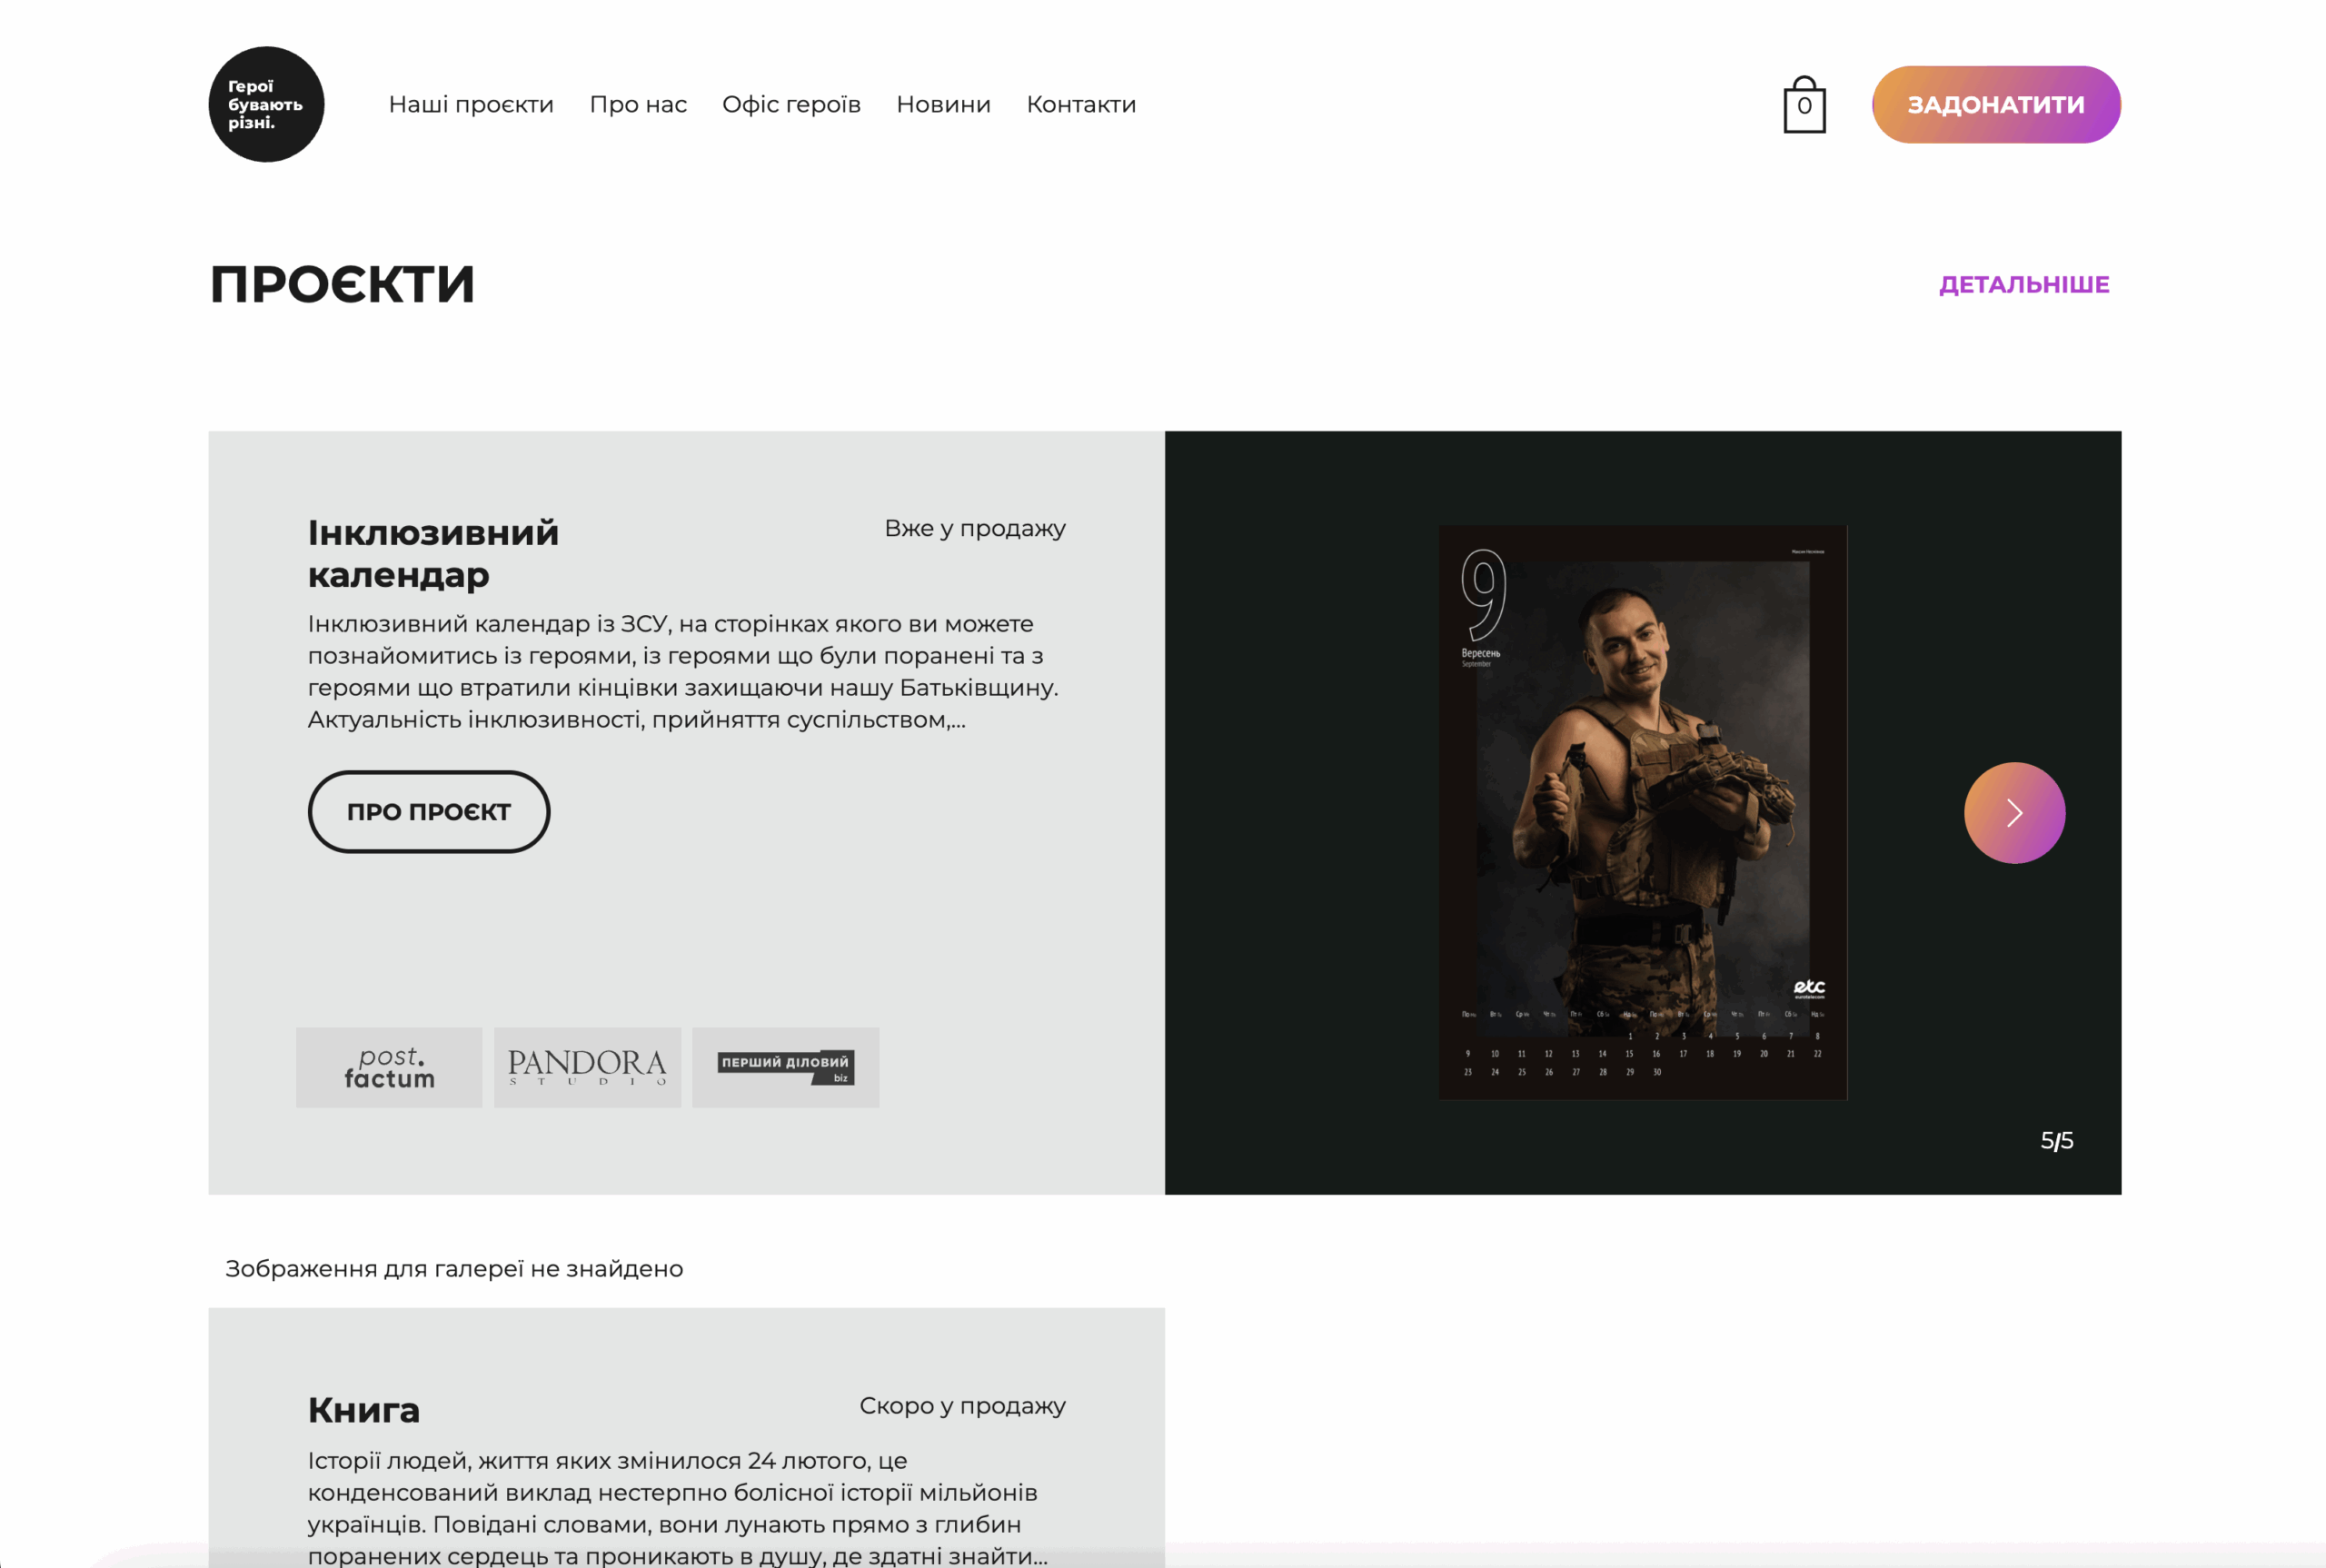Click the Перший діловий partner logo
This screenshot has width=2326, height=1568.
click(x=785, y=1067)
